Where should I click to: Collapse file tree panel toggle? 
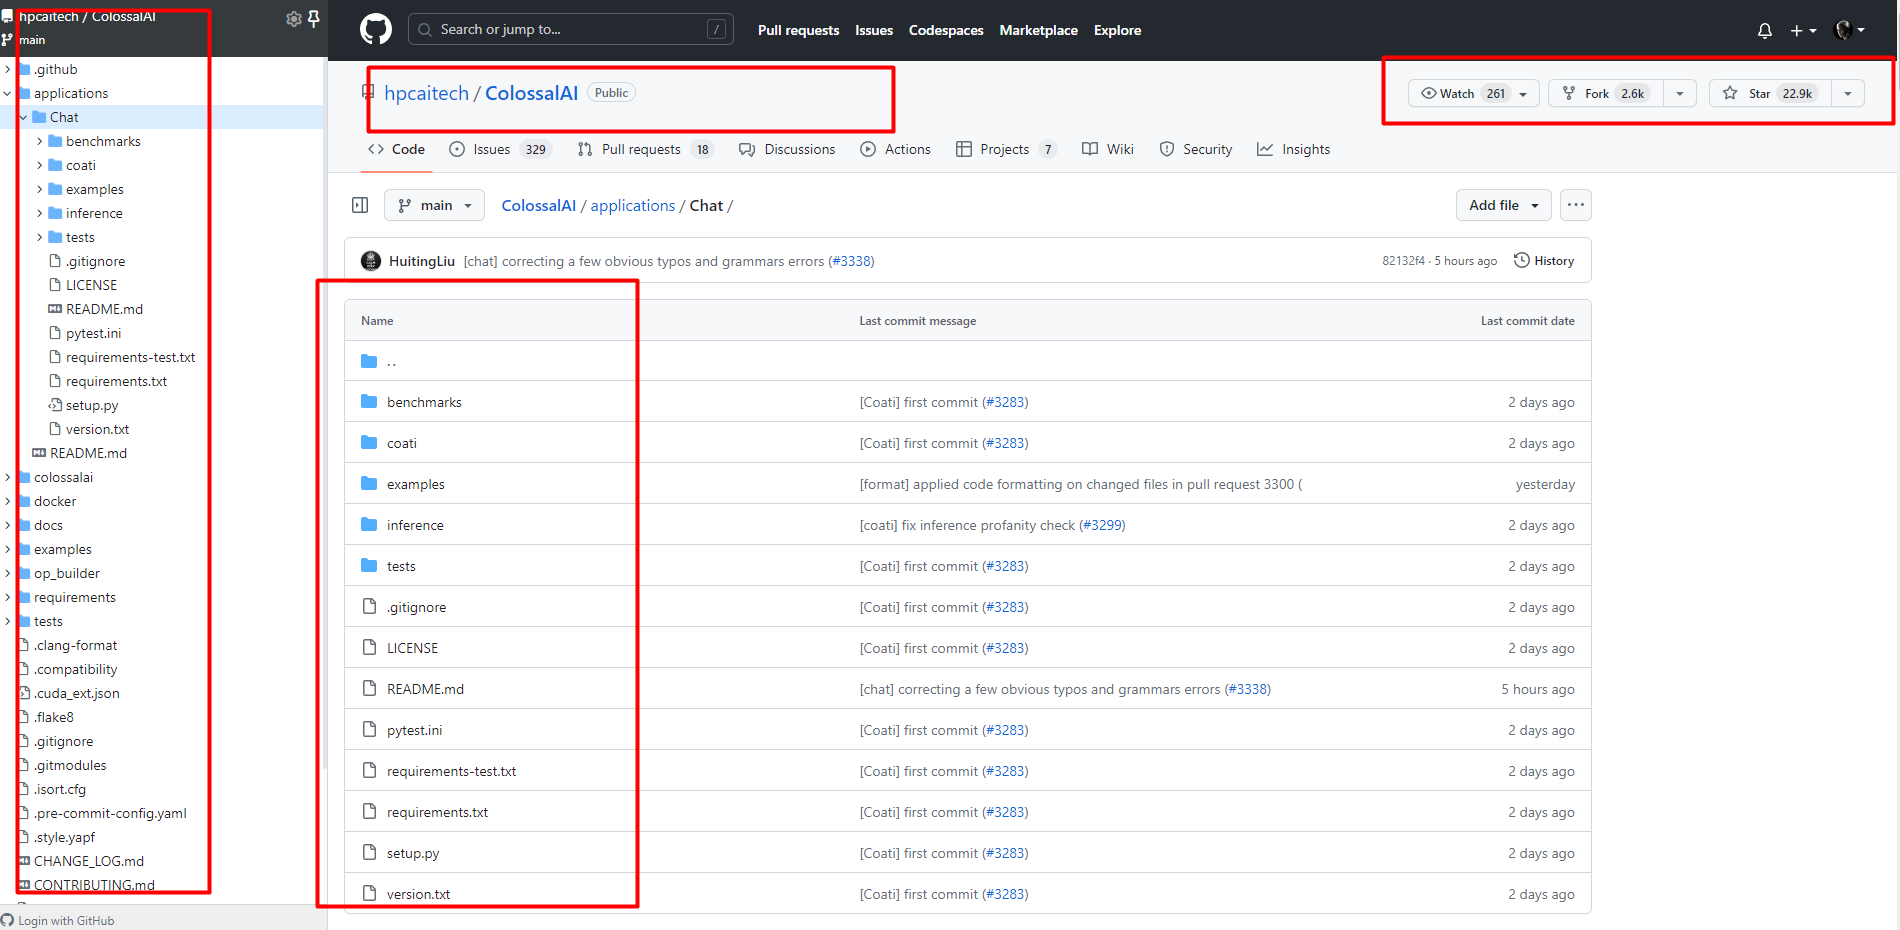coord(360,205)
